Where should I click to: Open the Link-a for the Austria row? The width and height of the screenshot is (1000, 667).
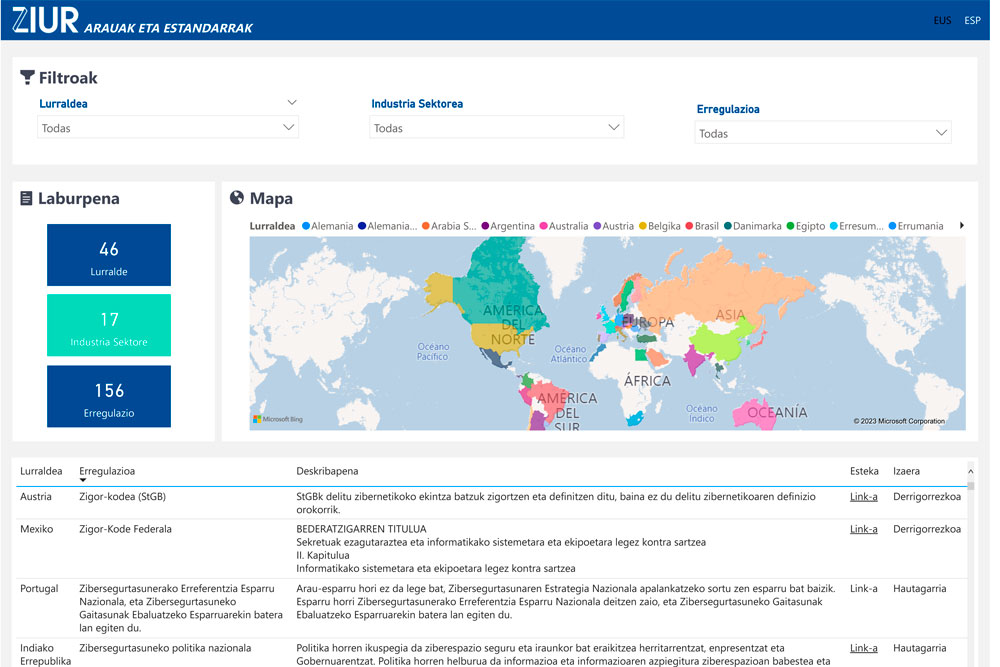tap(863, 497)
